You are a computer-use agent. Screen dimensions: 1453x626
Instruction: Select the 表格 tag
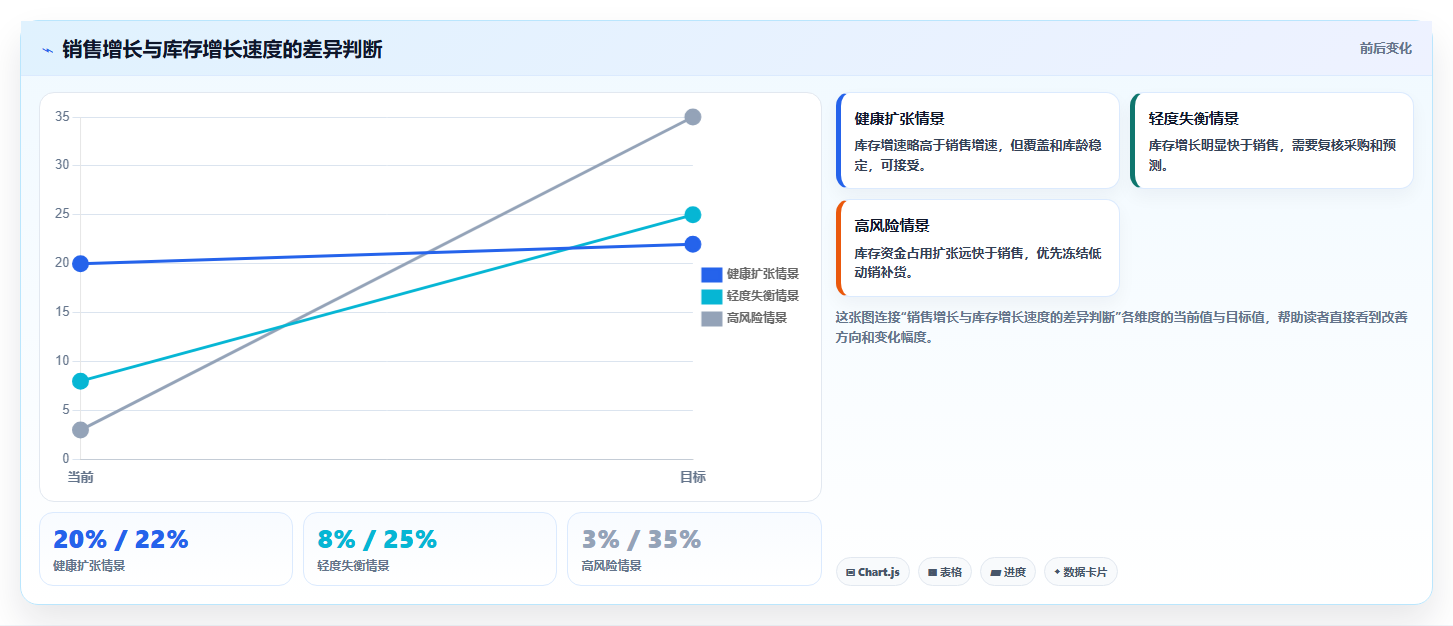[945, 572]
